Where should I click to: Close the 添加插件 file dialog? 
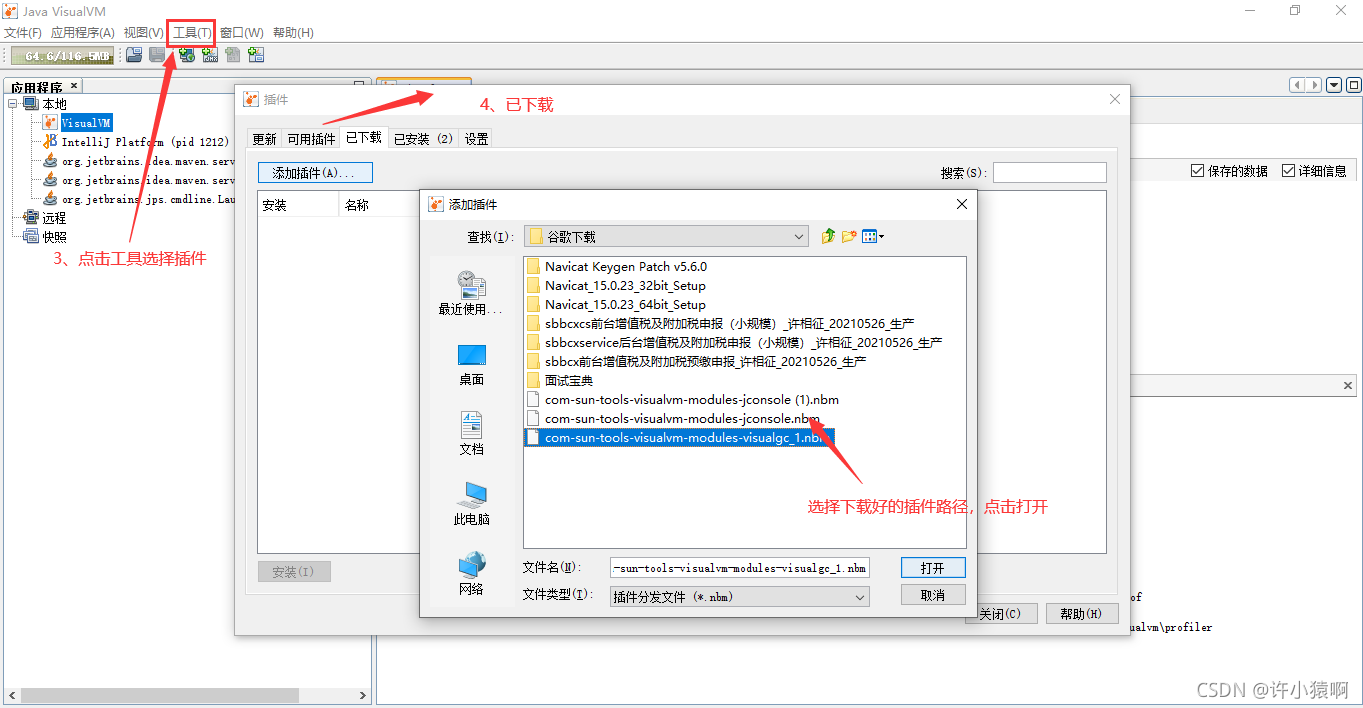click(x=962, y=204)
